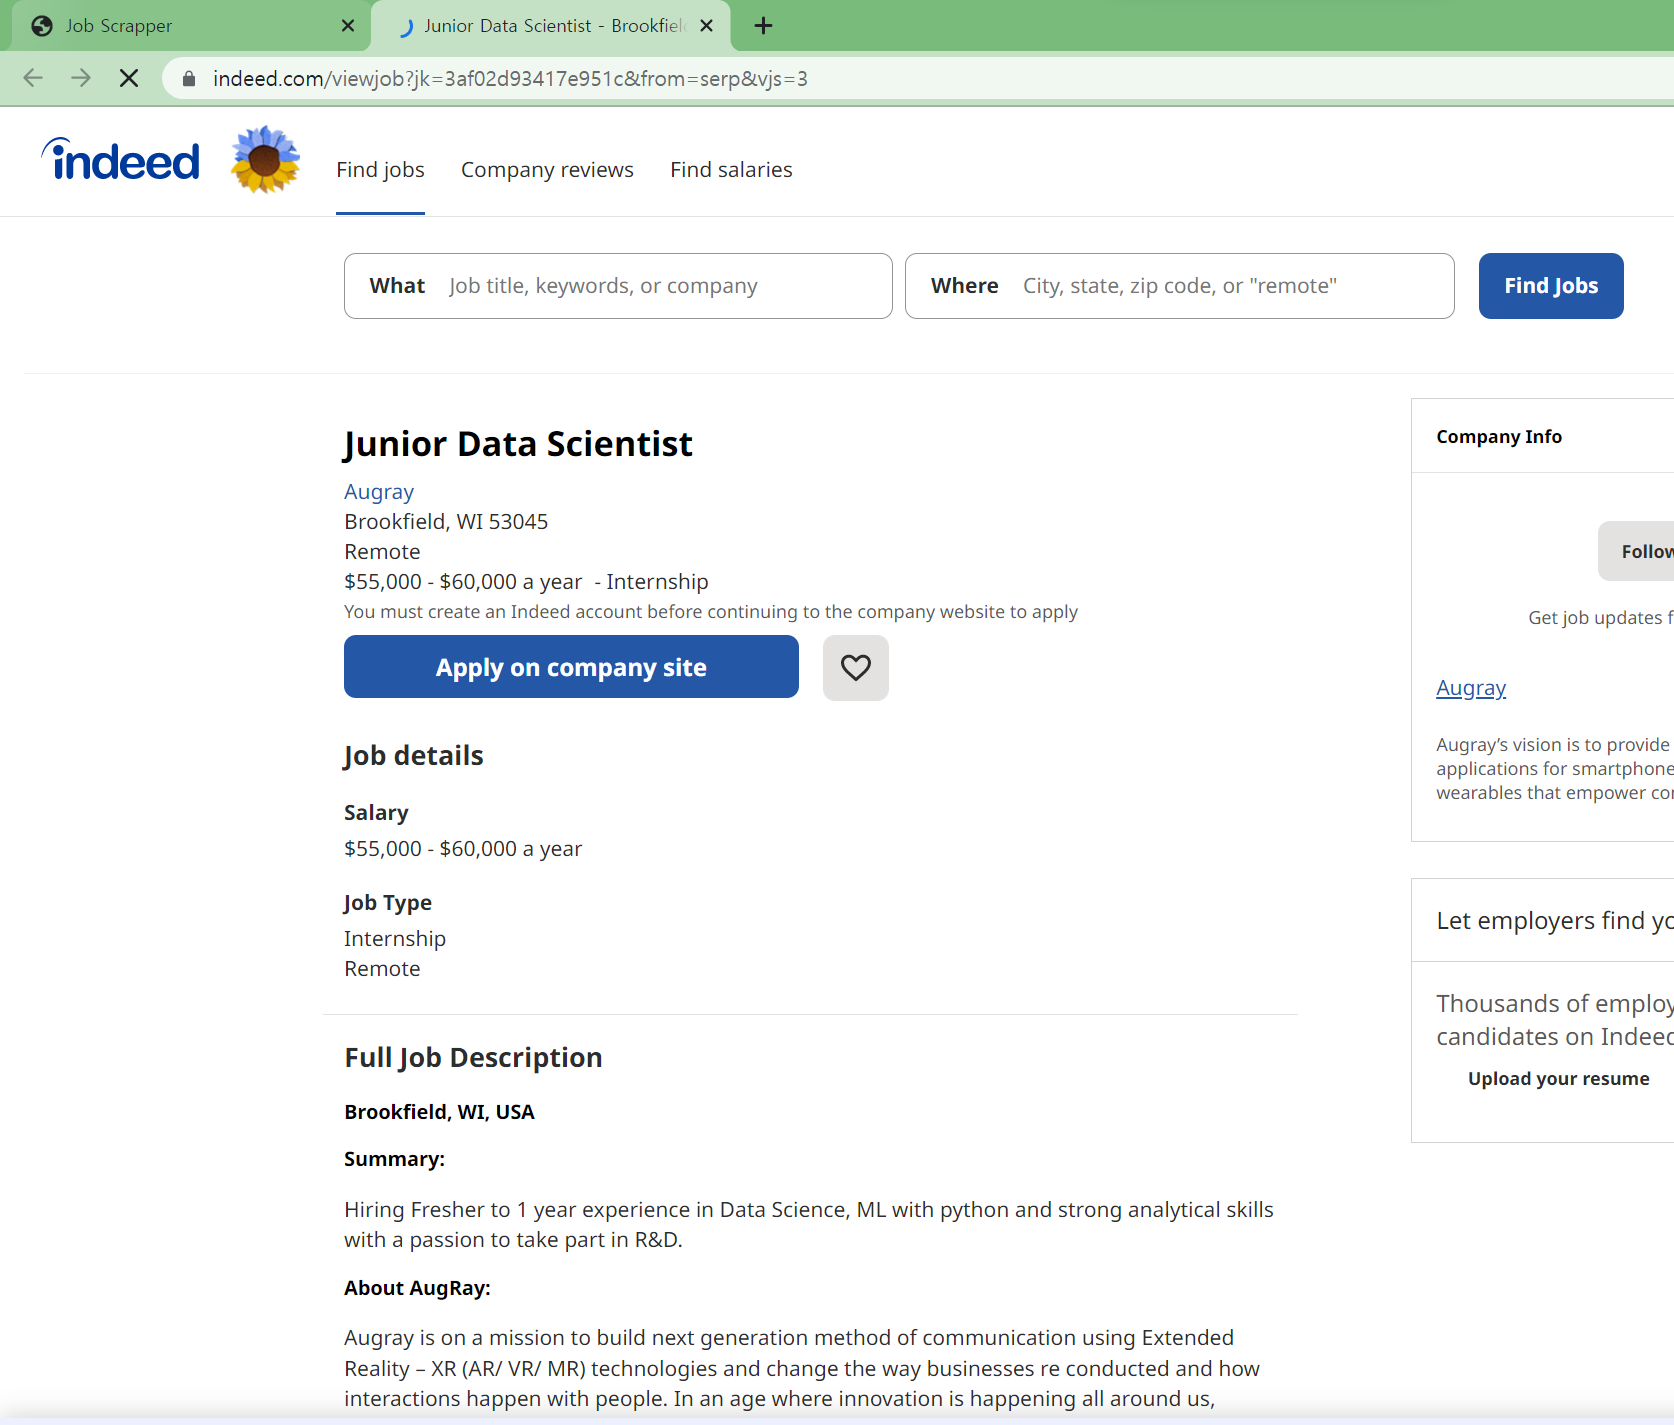The height and width of the screenshot is (1425, 1674).
Task: Click the Indeed logo
Action: click(x=120, y=160)
